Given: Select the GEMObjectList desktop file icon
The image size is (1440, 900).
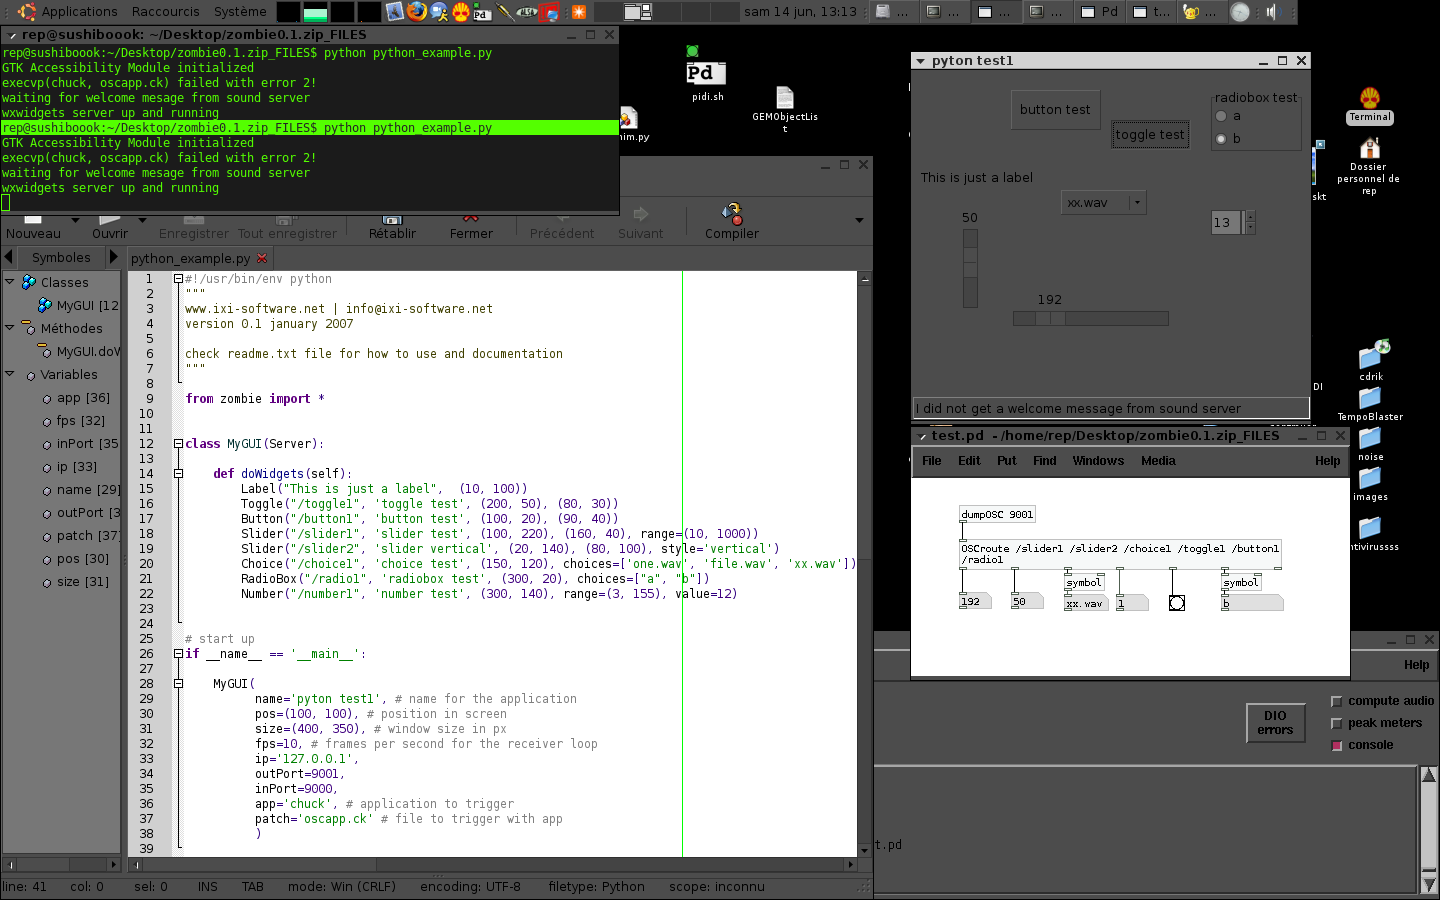Looking at the screenshot, I should click(x=785, y=108).
